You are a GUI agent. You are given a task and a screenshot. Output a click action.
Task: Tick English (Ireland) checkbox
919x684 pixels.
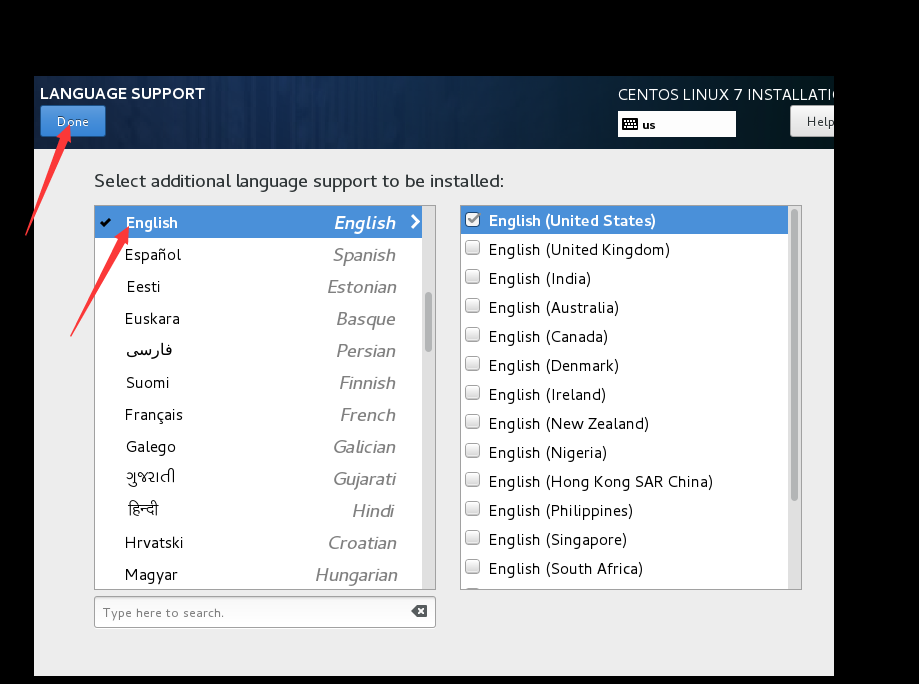tap(472, 393)
